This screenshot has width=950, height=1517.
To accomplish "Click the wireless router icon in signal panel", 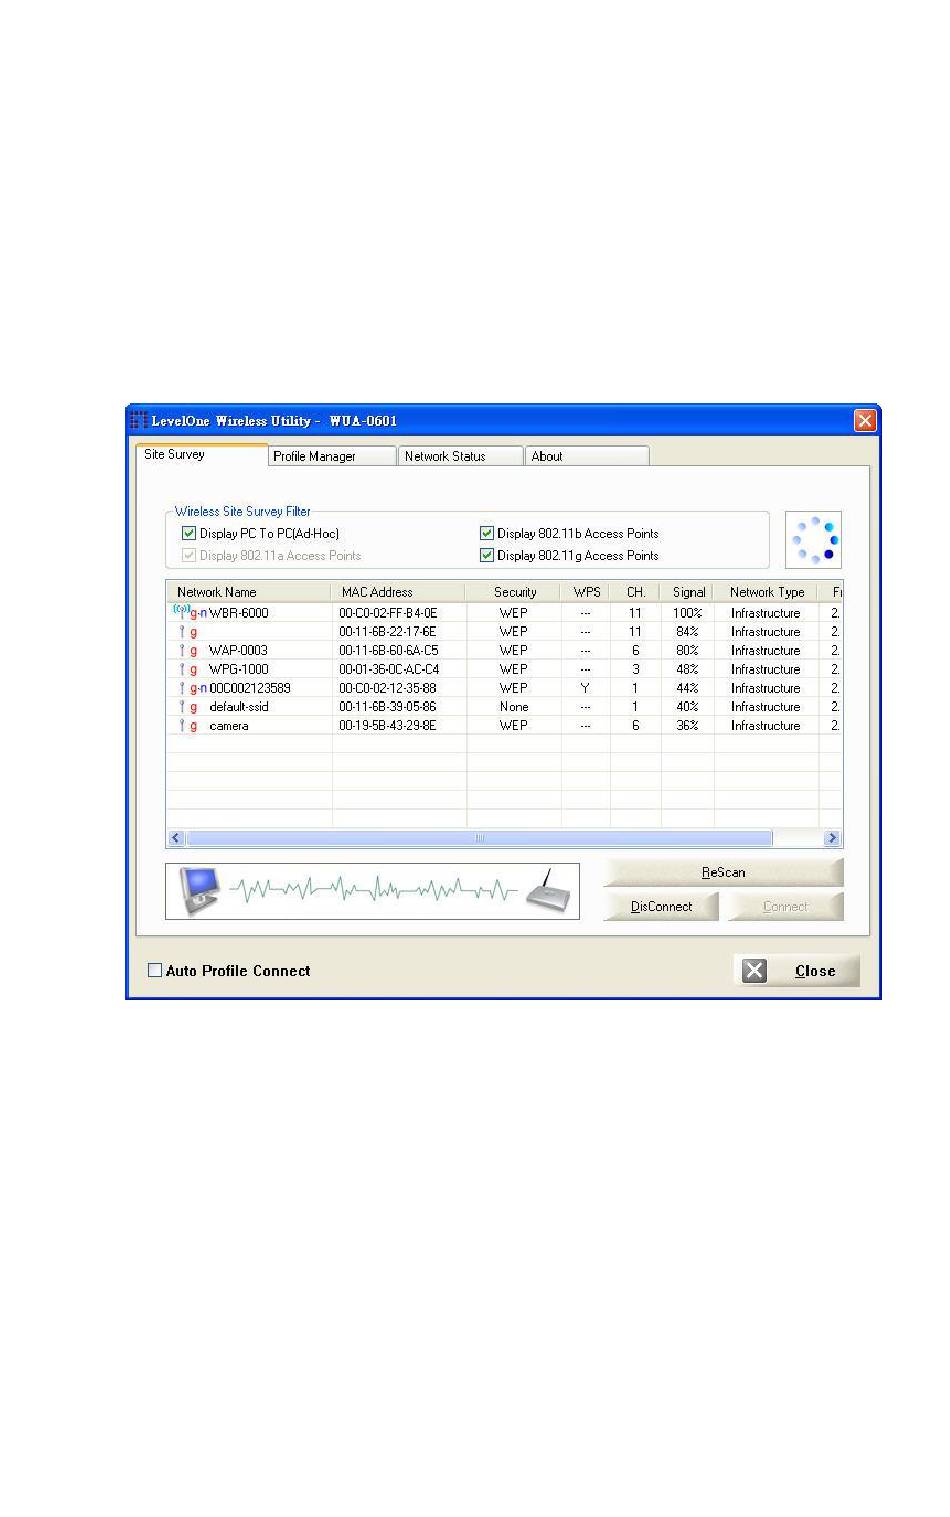I will pyautogui.click(x=547, y=889).
